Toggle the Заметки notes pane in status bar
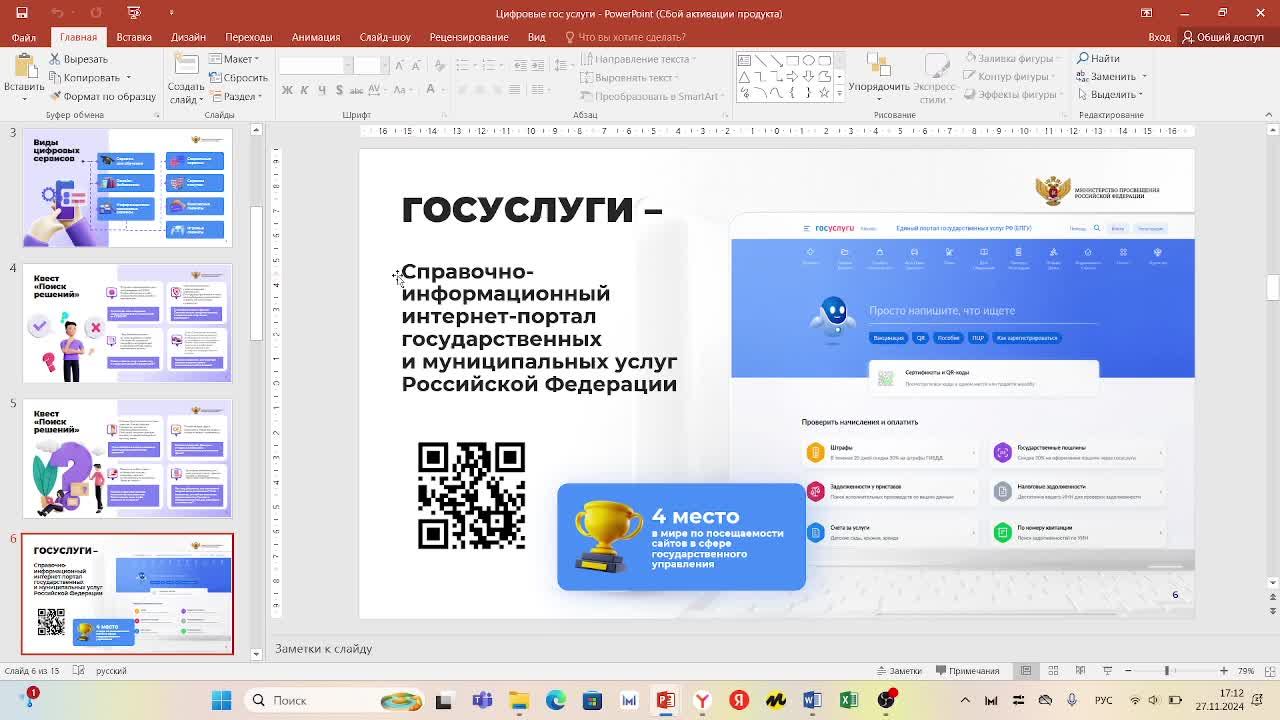Image resolution: width=1280 pixels, height=720 pixels. 897,671
